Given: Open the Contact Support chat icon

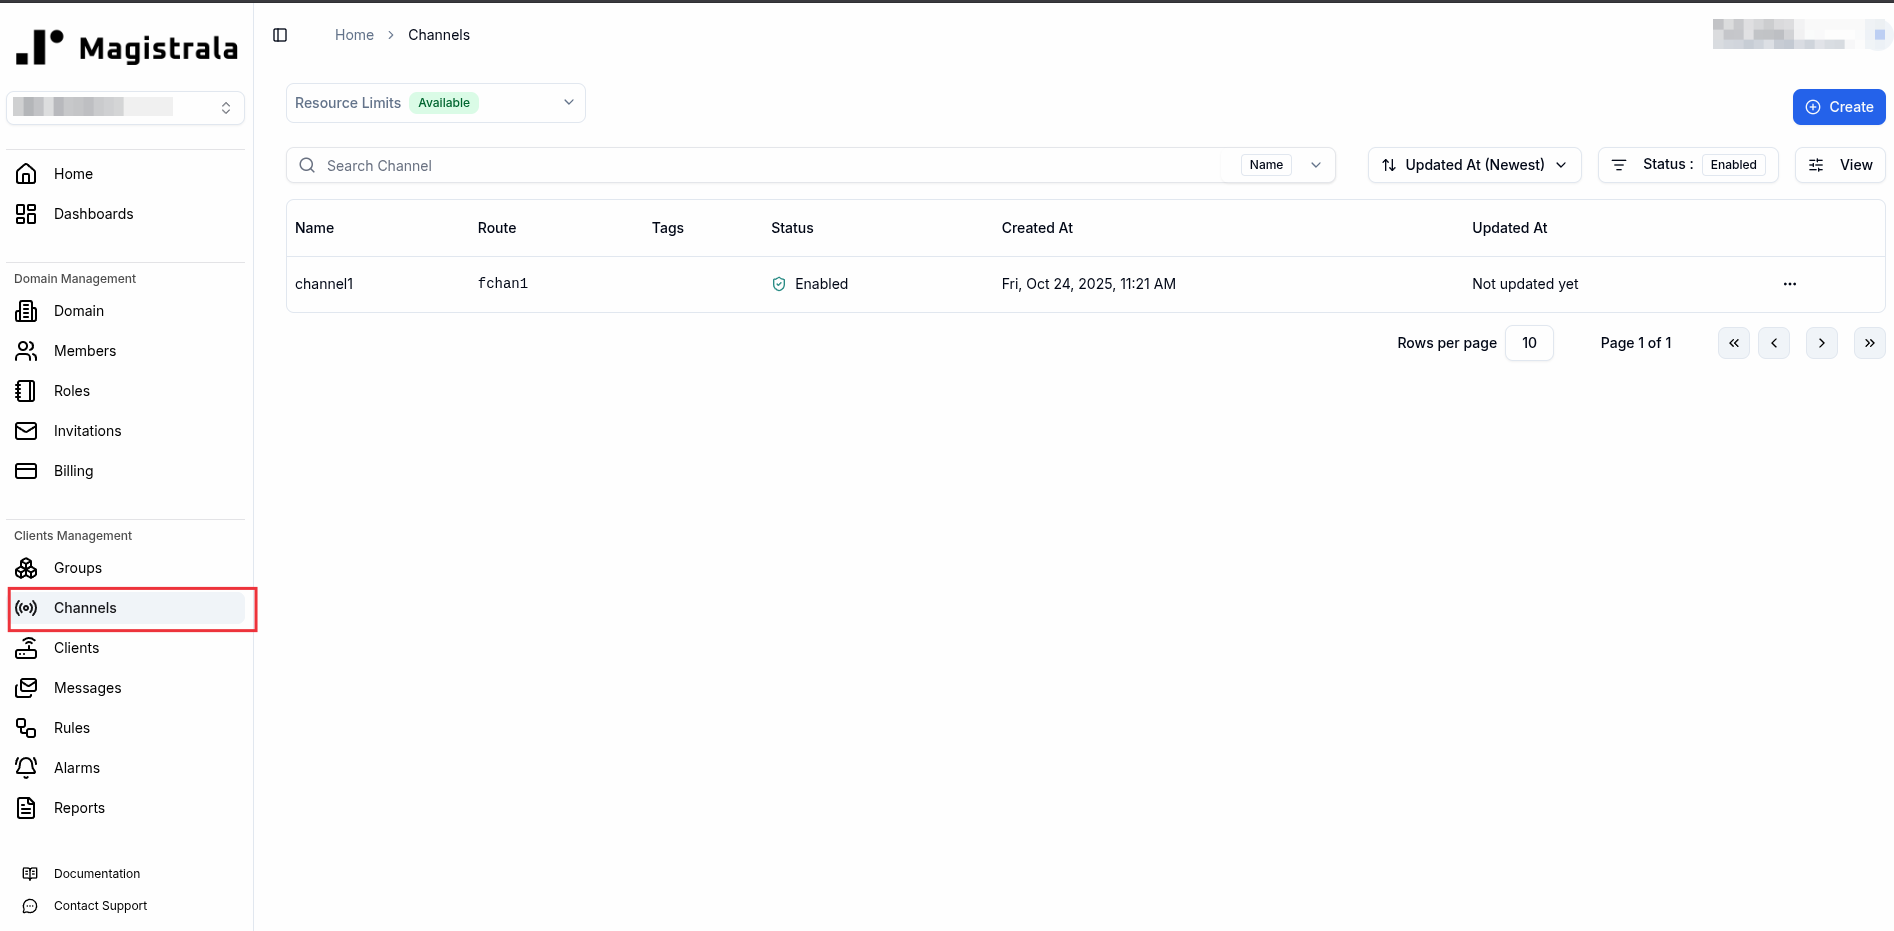Looking at the screenshot, I should click(x=29, y=906).
